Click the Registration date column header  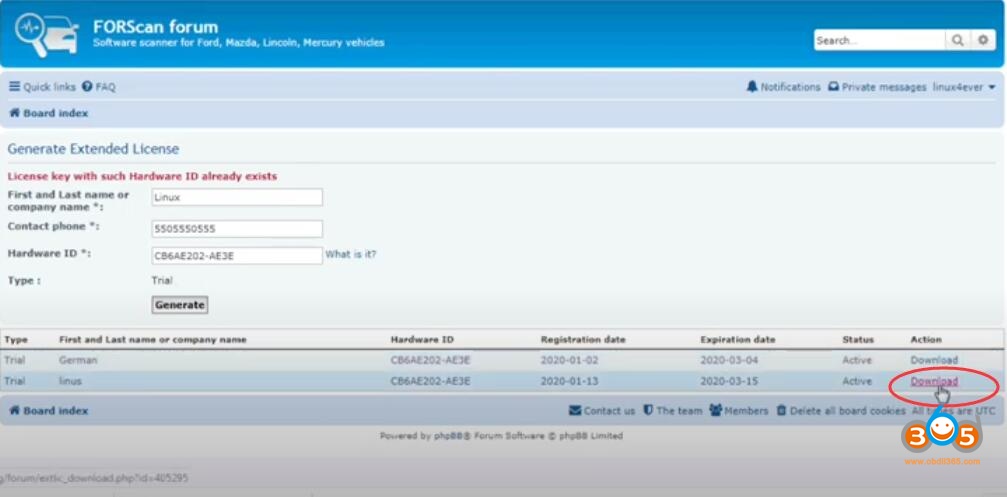tap(582, 339)
